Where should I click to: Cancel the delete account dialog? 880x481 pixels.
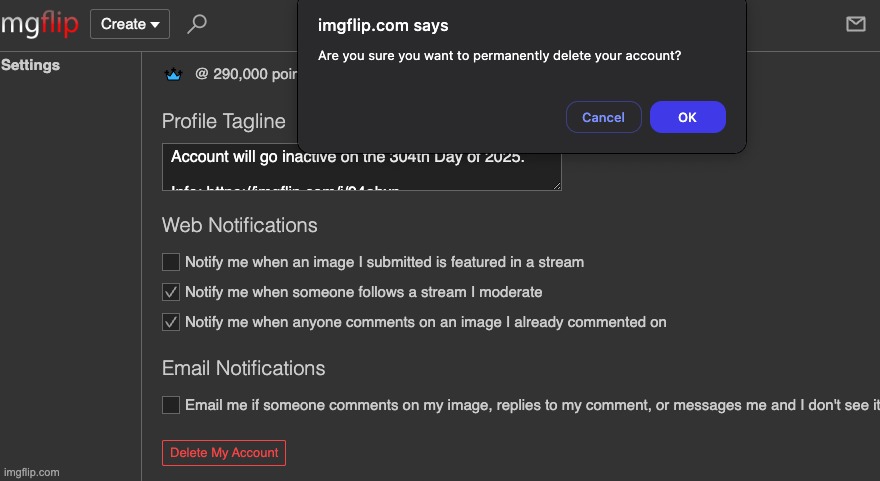tap(603, 117)
